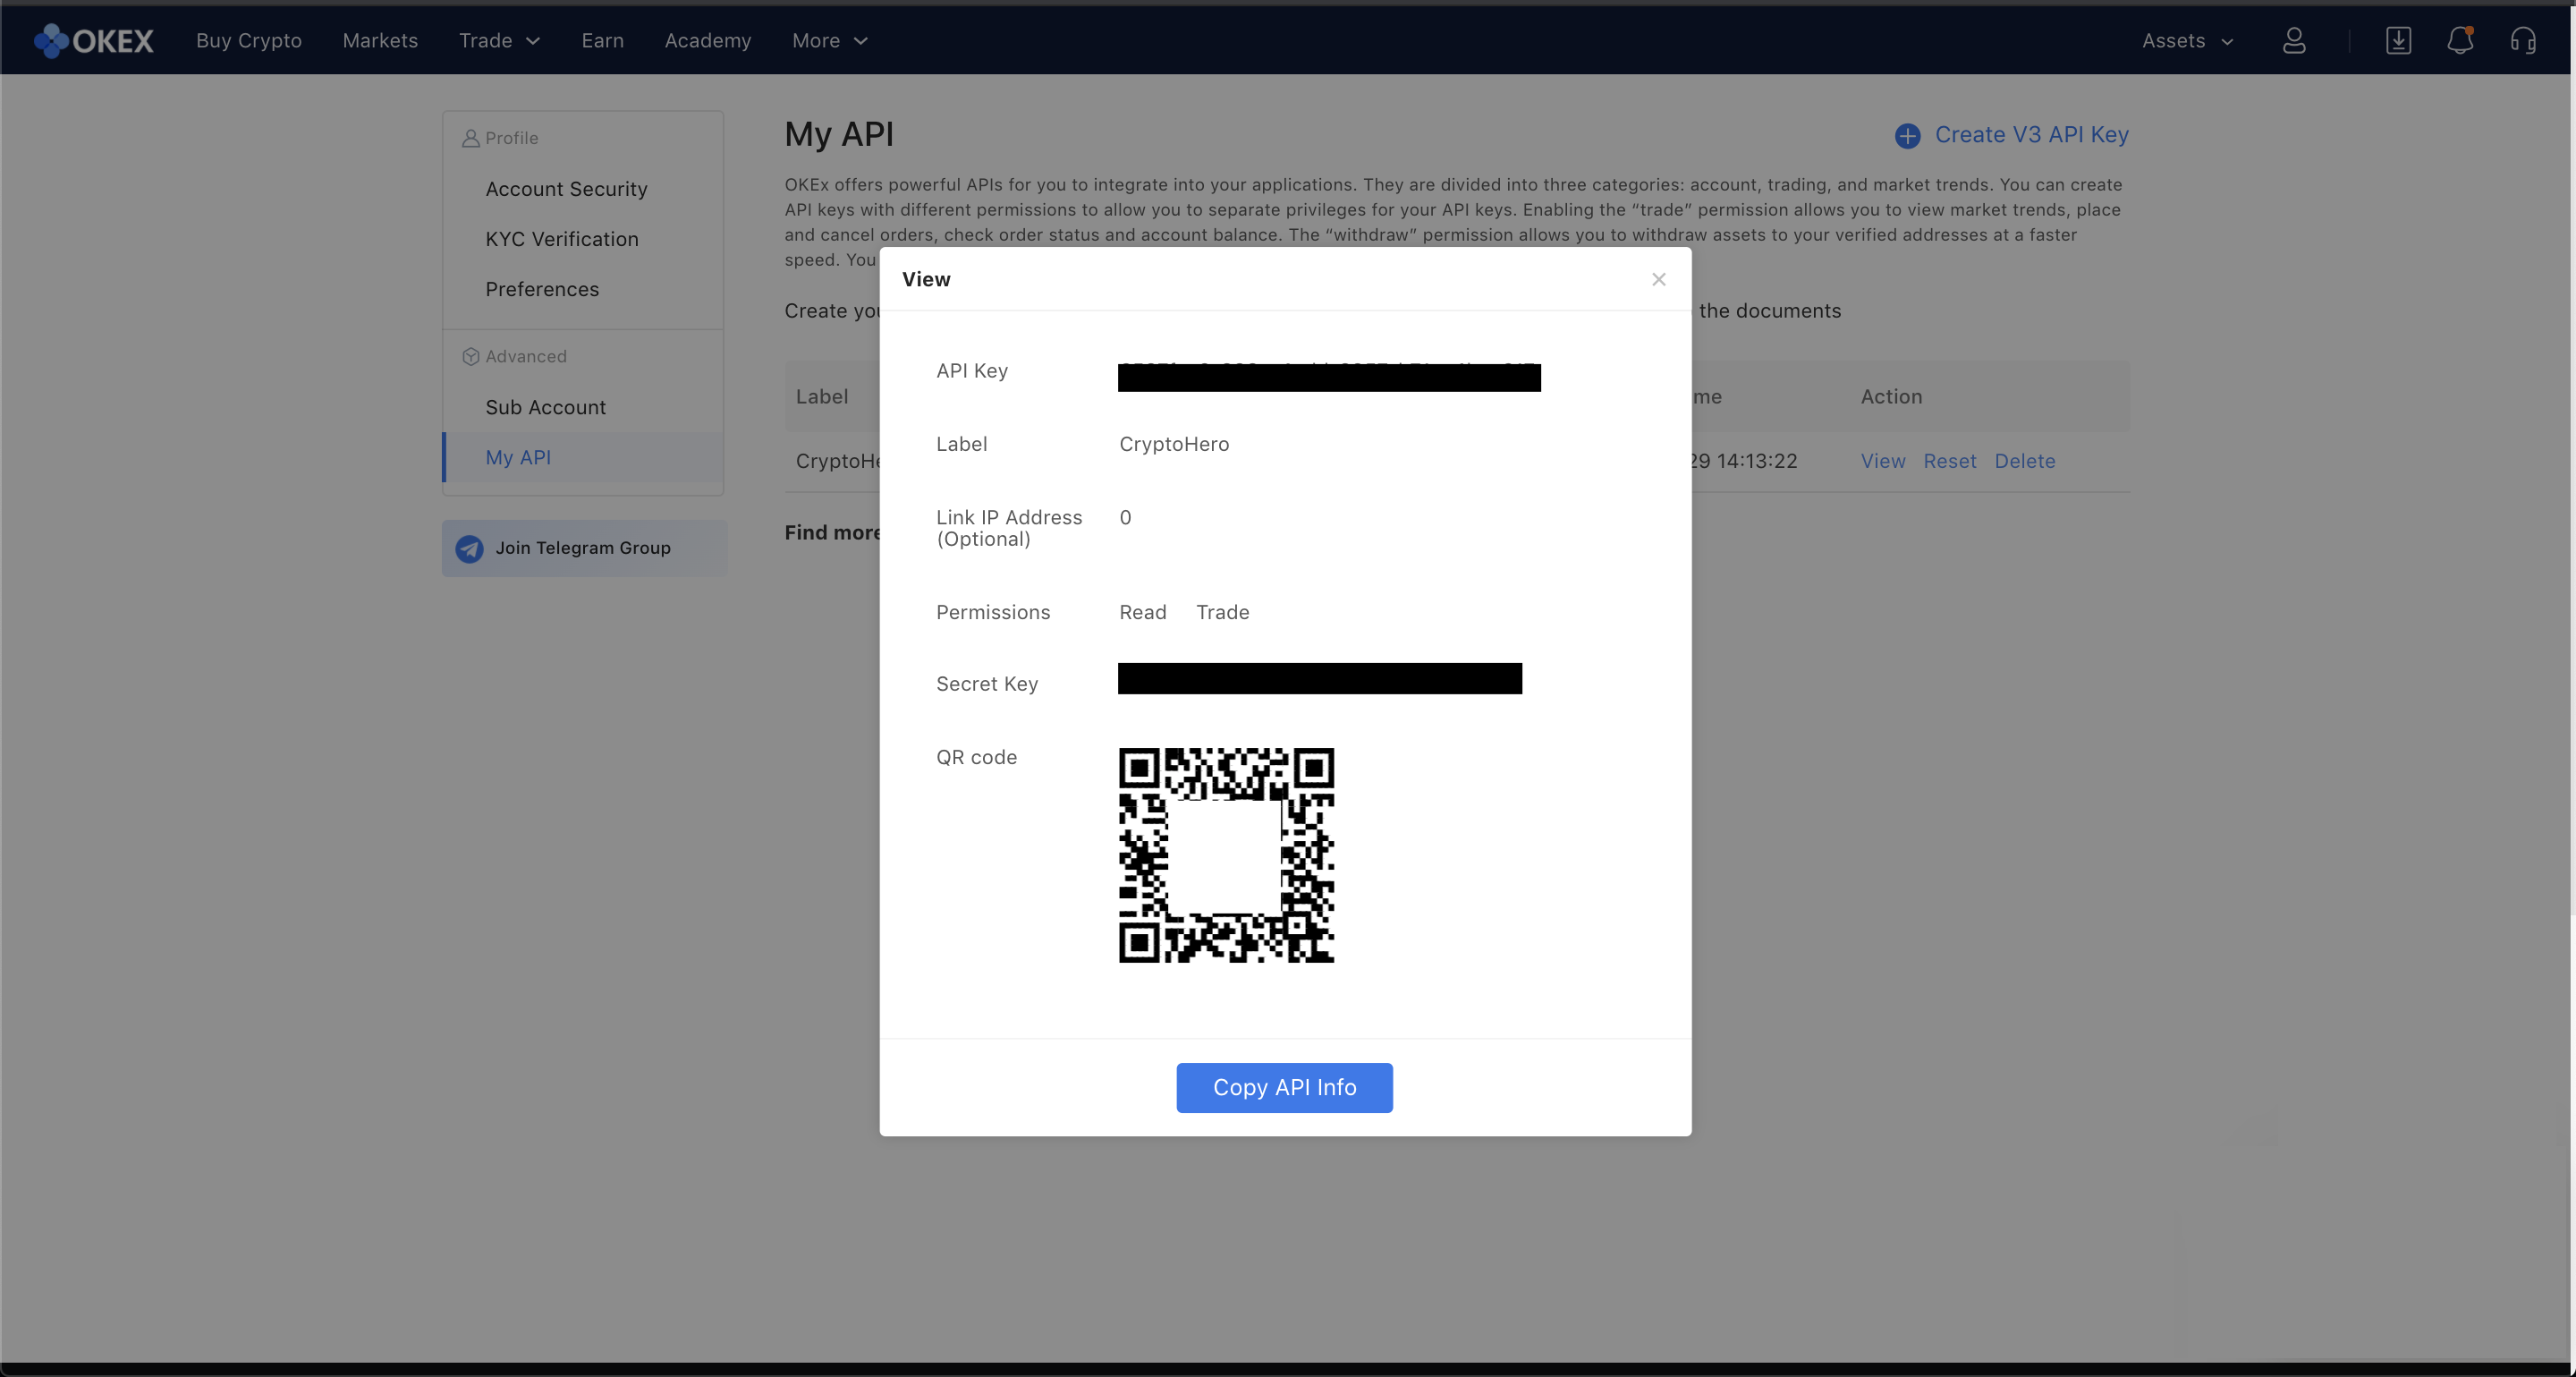Click the 14:13:22 timestamp cell
This screenshot has width=2576, height=1377.
click(1744, 461)
